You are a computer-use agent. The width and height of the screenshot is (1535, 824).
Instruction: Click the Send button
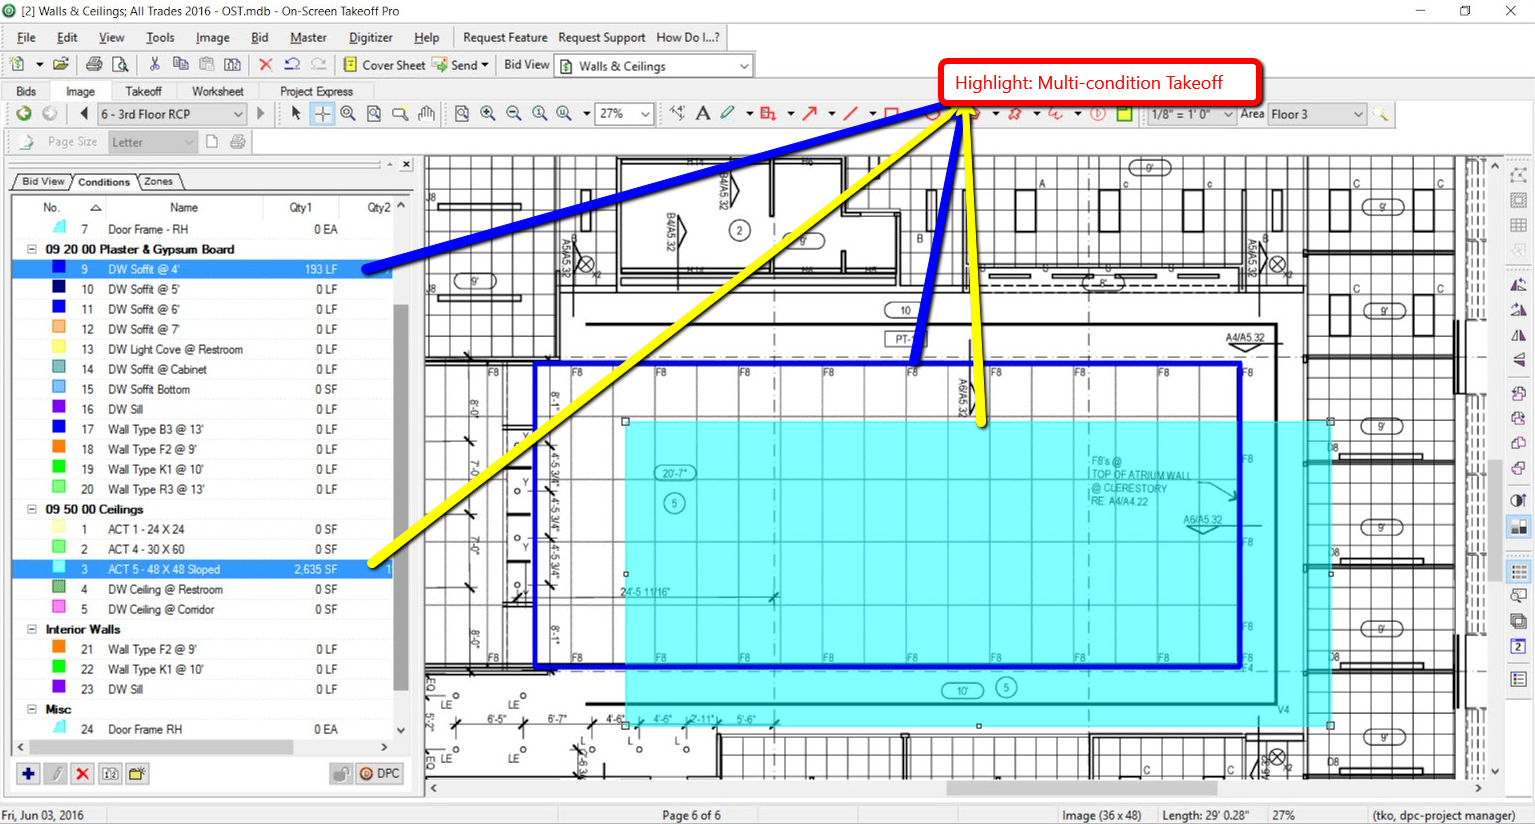click(456, 65)
